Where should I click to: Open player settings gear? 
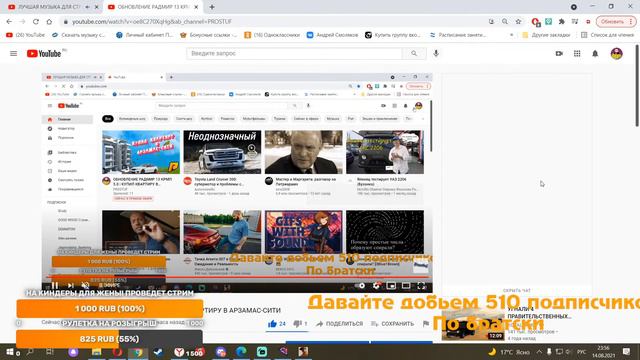click(377, 286)
